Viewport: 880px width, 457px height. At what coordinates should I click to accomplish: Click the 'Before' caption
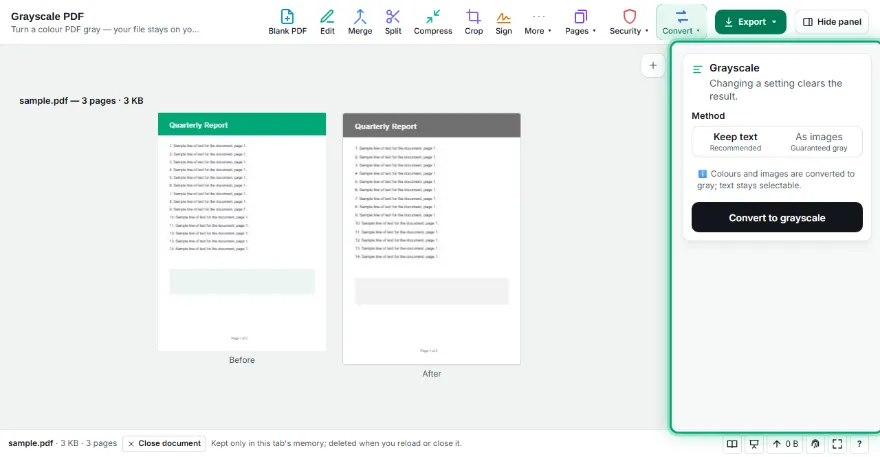point(242,360)
